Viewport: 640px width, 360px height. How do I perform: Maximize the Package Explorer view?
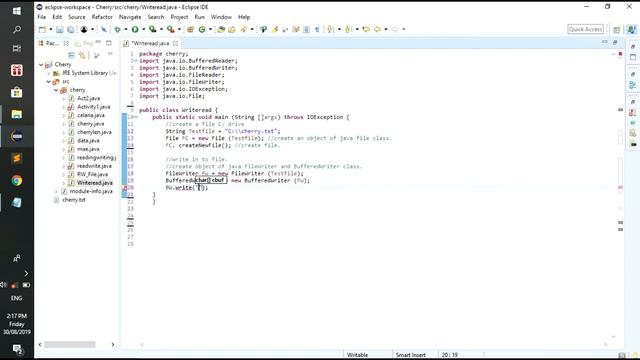point(109,42)
